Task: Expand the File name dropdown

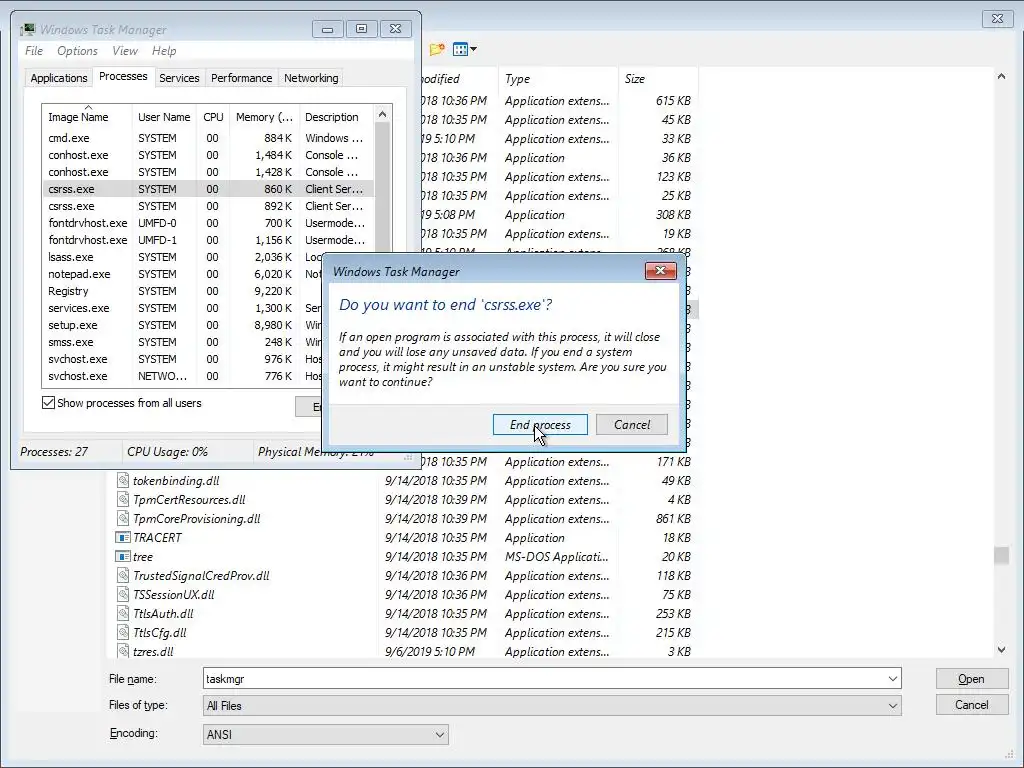Action: point(892,679)
